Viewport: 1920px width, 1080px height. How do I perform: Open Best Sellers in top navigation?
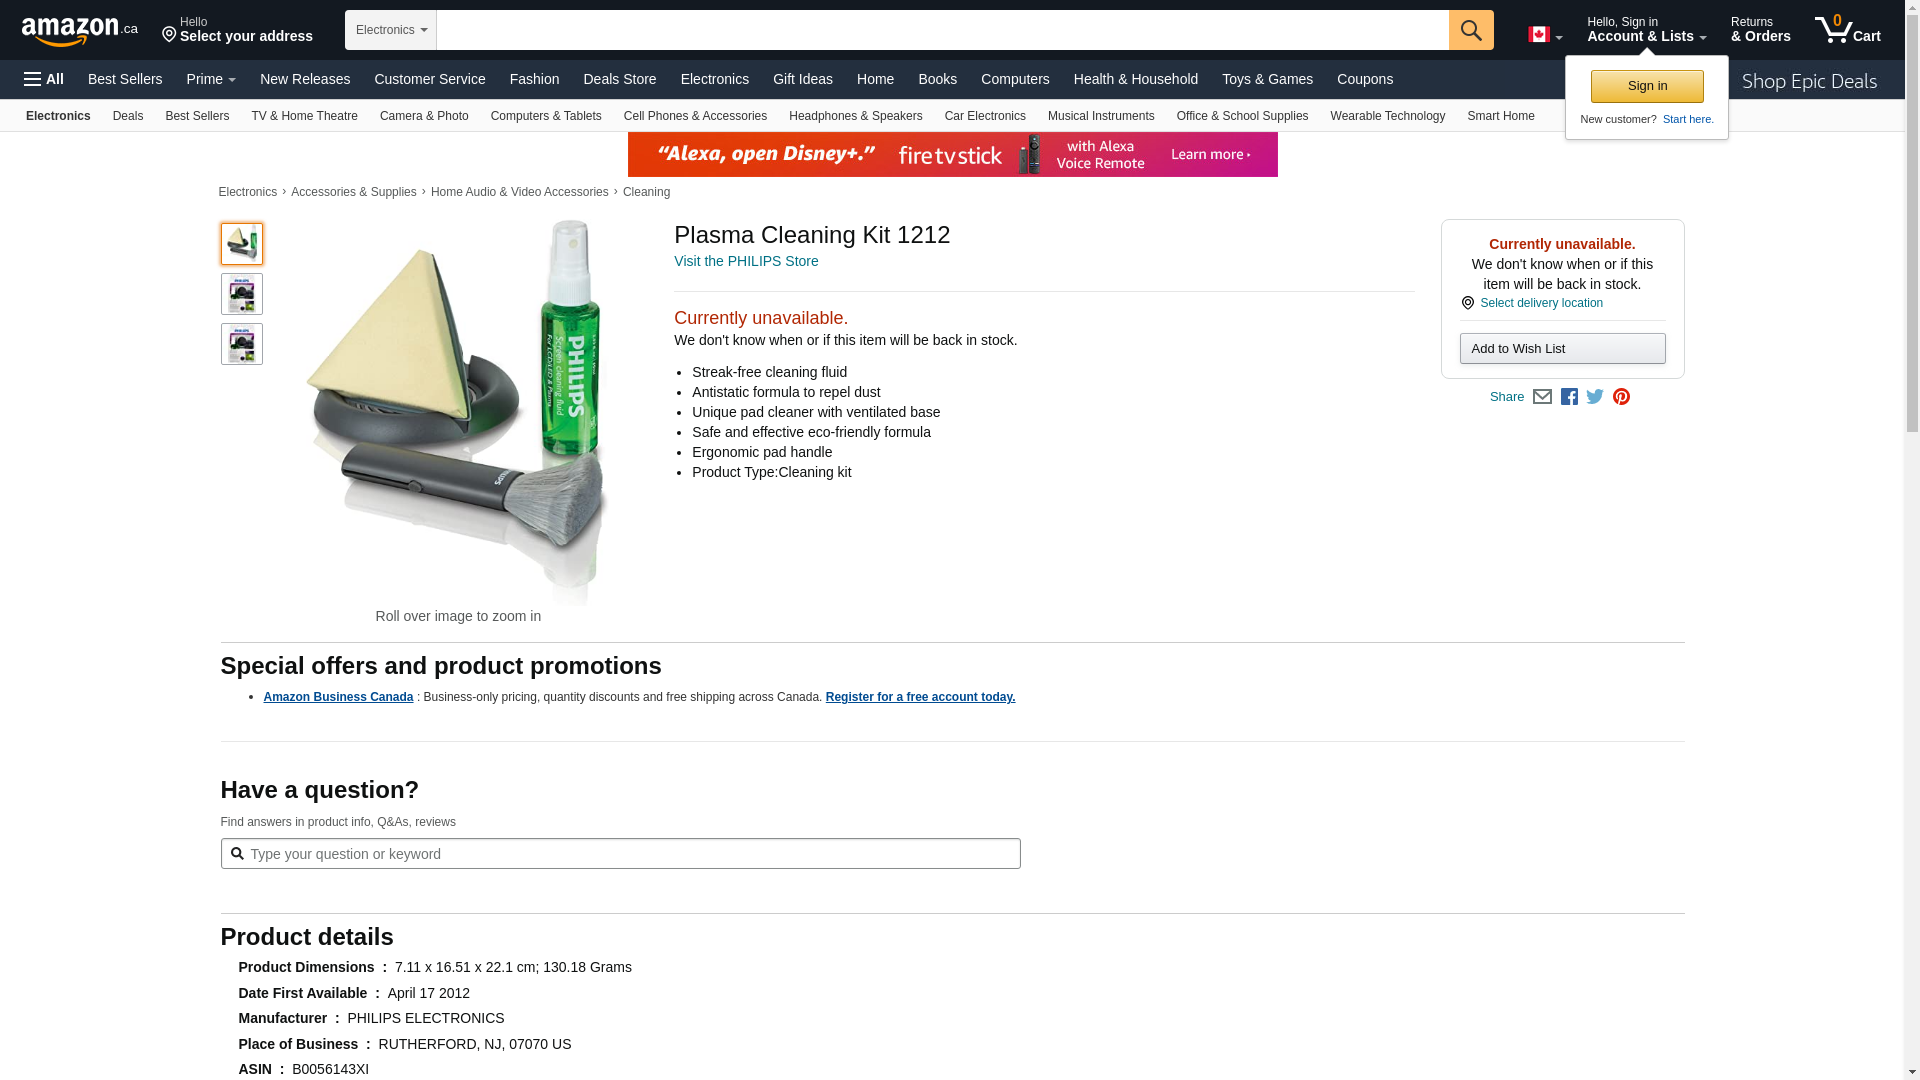point(125,79)
